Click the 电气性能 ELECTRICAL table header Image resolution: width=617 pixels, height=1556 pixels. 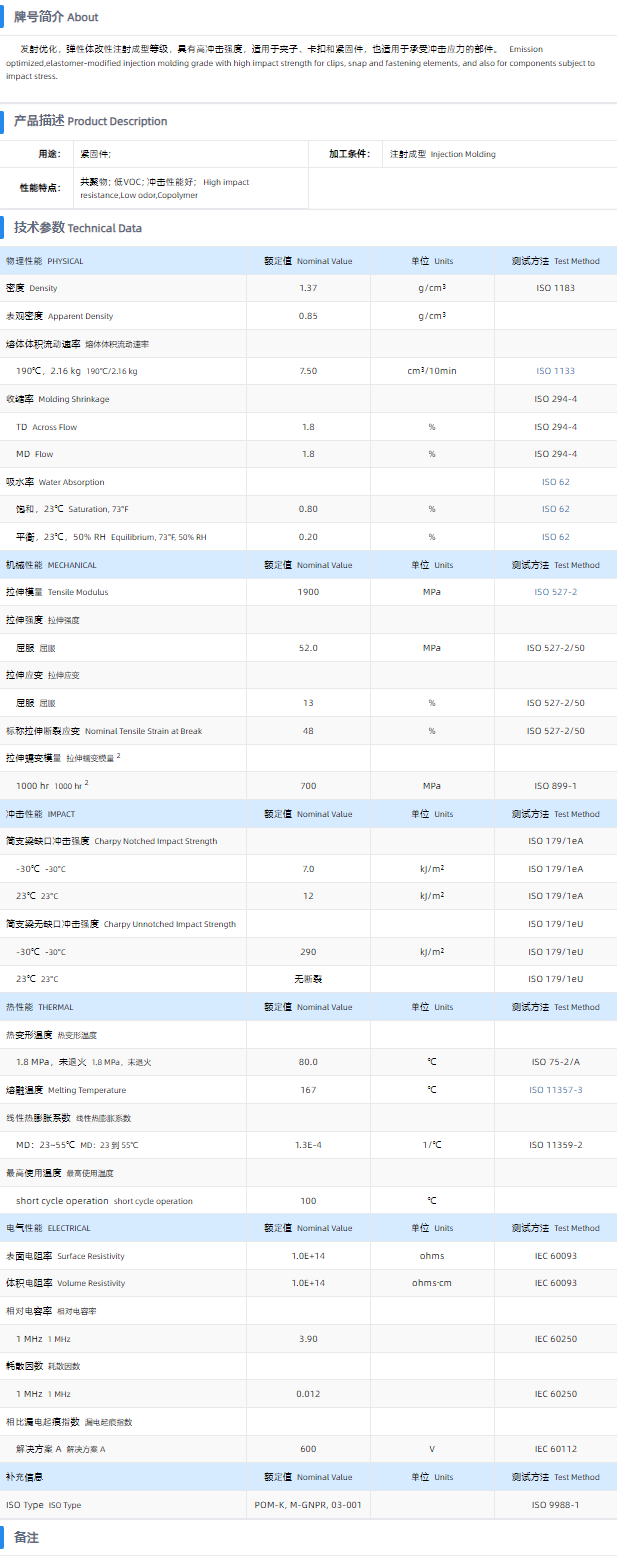pyautogui.click(x=48, y=1228)
